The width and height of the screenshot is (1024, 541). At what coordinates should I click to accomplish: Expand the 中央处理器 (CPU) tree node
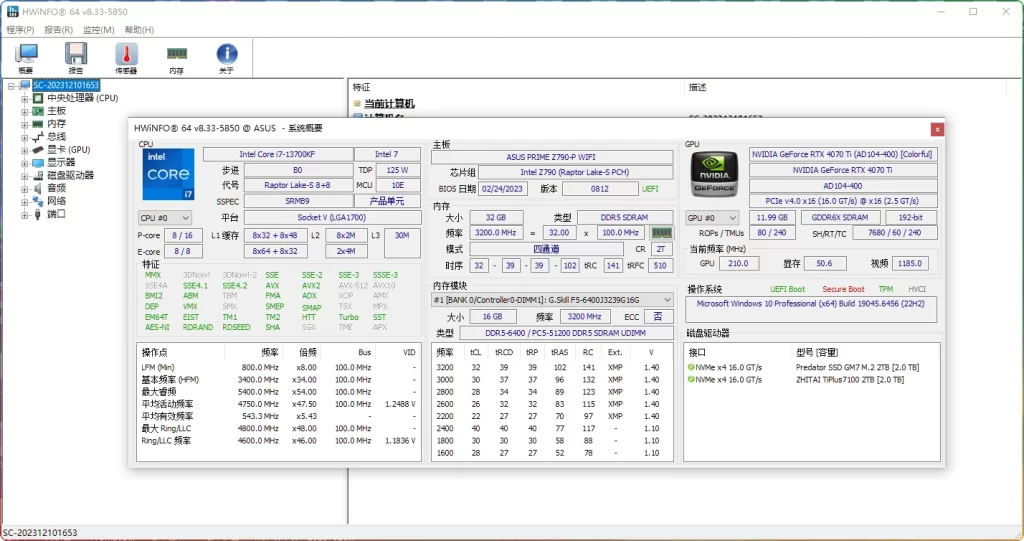(24, 99)
